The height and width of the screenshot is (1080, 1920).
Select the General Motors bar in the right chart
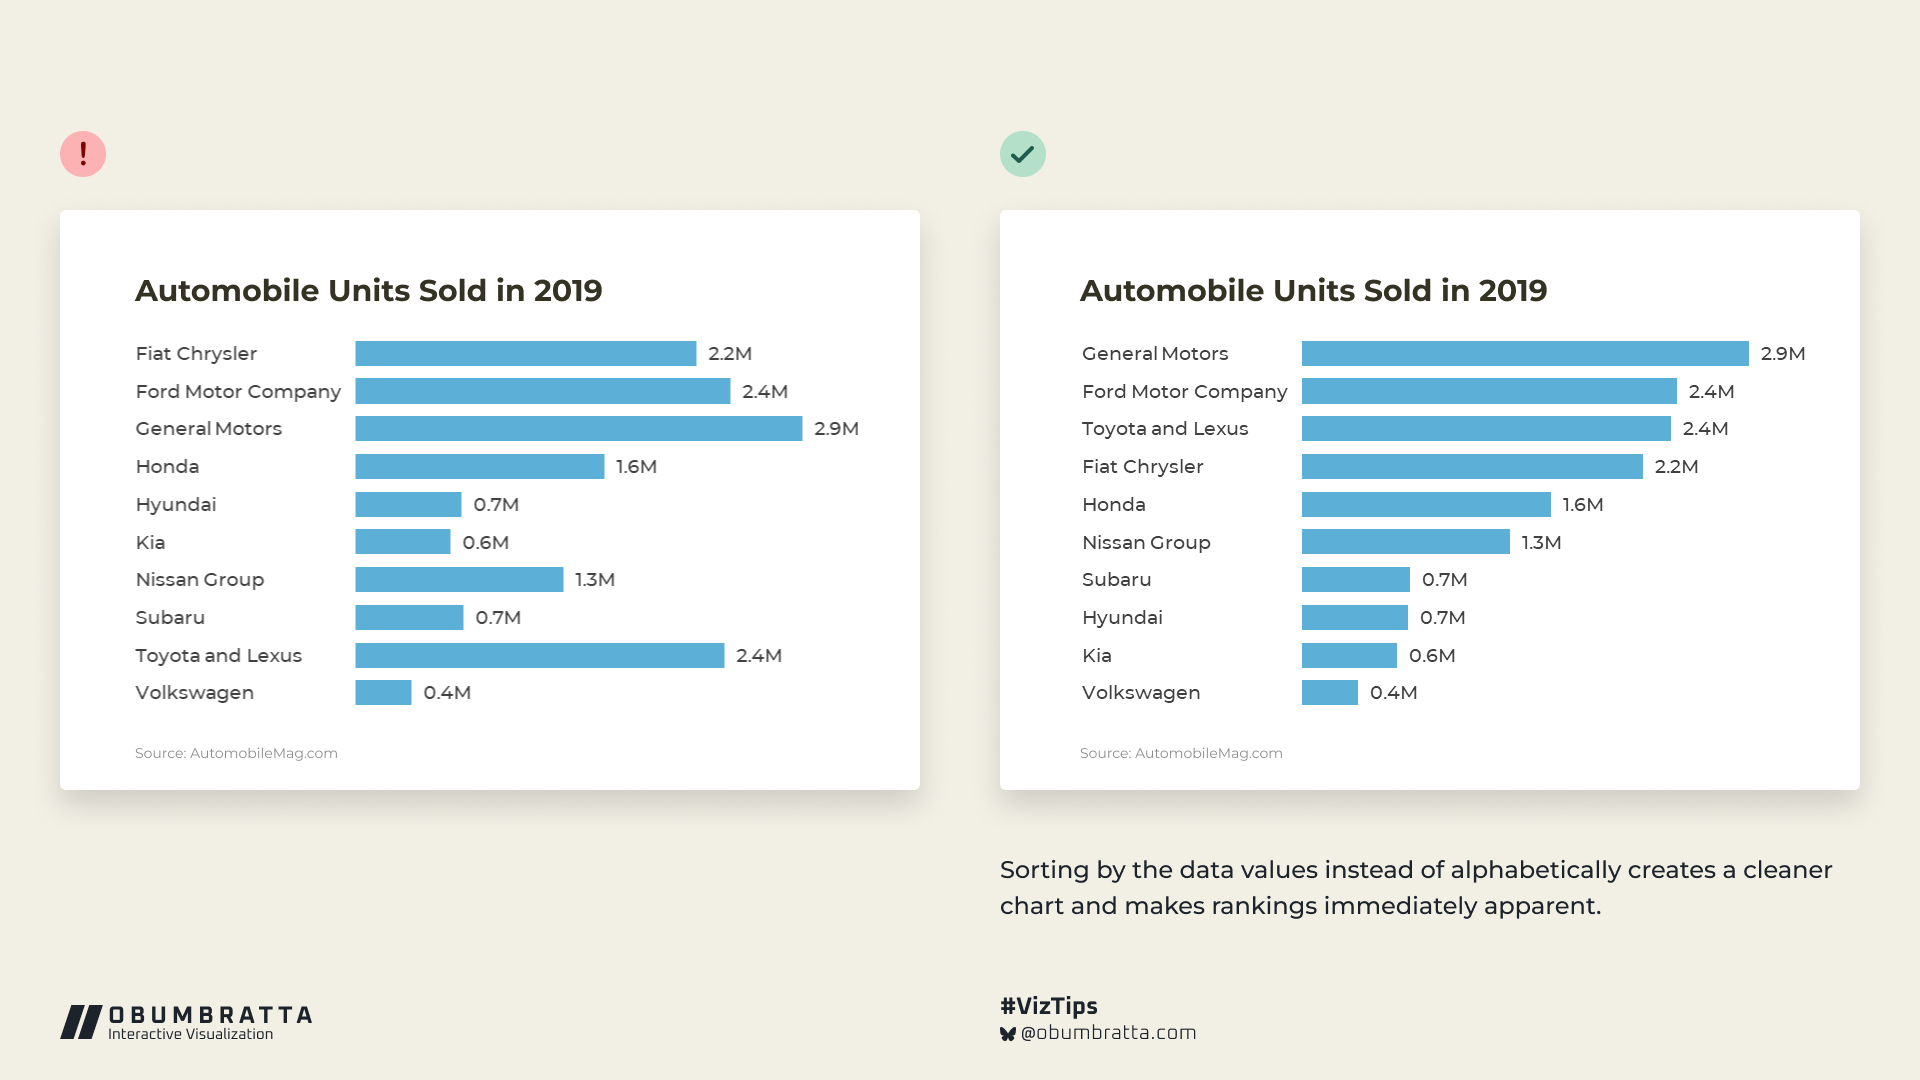(x=1525, y=353)
